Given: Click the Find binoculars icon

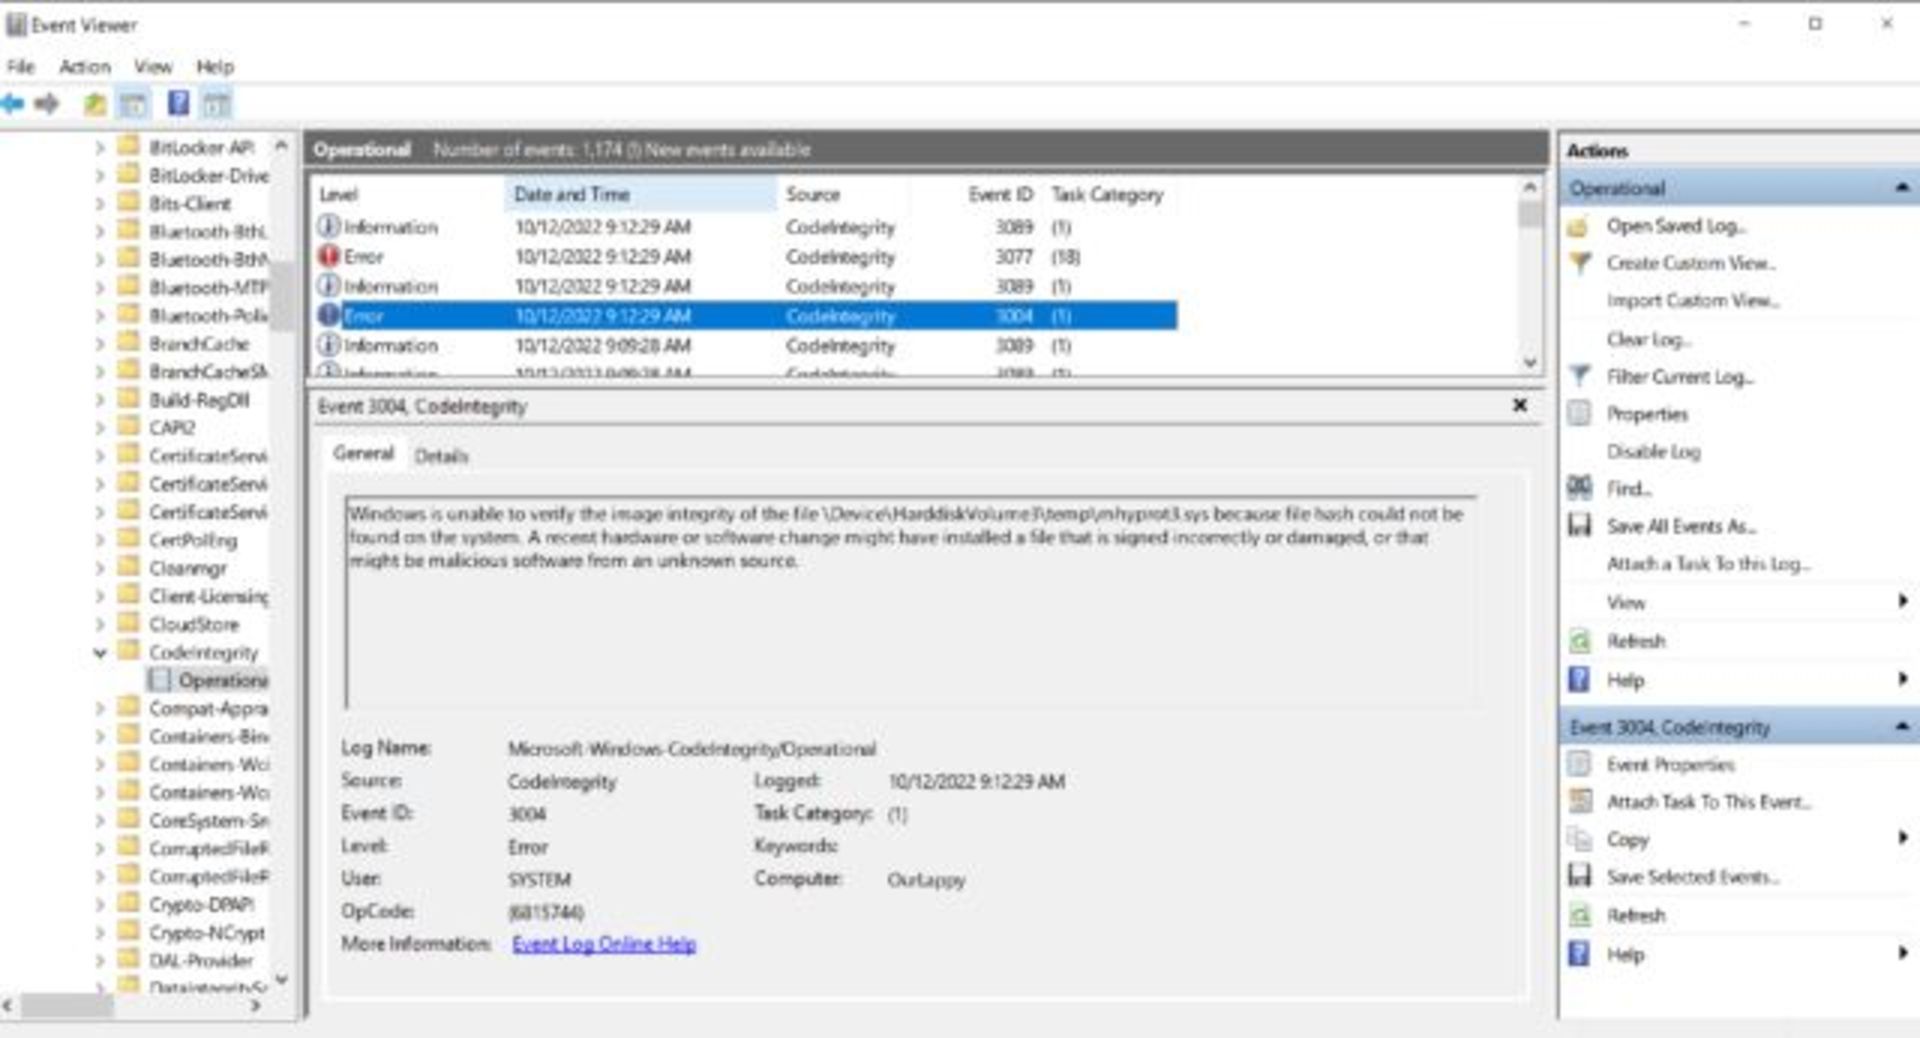Looking at the screenshot, I should (1579, 488).
